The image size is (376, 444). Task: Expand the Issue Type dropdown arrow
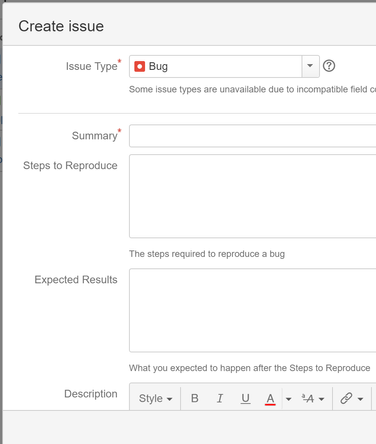(x=310, y=66)
